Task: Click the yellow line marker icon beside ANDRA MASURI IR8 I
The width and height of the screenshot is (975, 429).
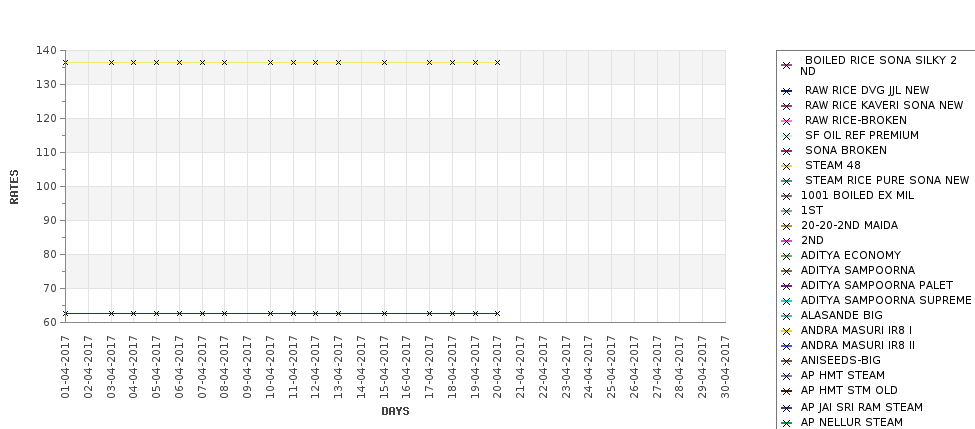Action: 787,331
